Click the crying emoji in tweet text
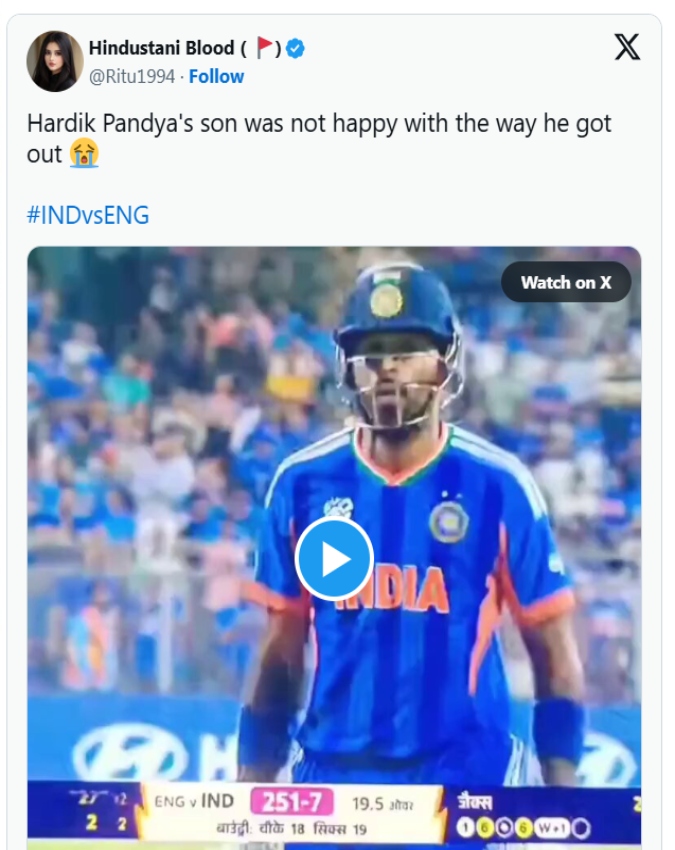Image resolution: width=675 pixels, height=850 pixels. 82,154
